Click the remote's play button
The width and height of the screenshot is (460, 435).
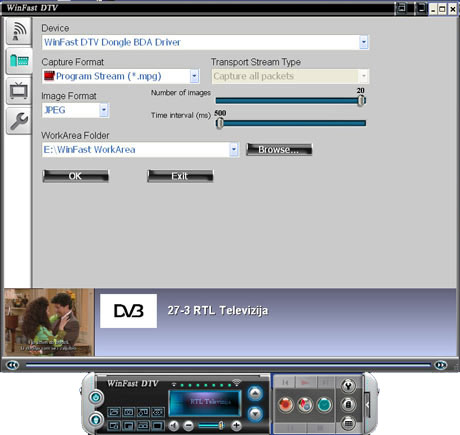[305, 382]
